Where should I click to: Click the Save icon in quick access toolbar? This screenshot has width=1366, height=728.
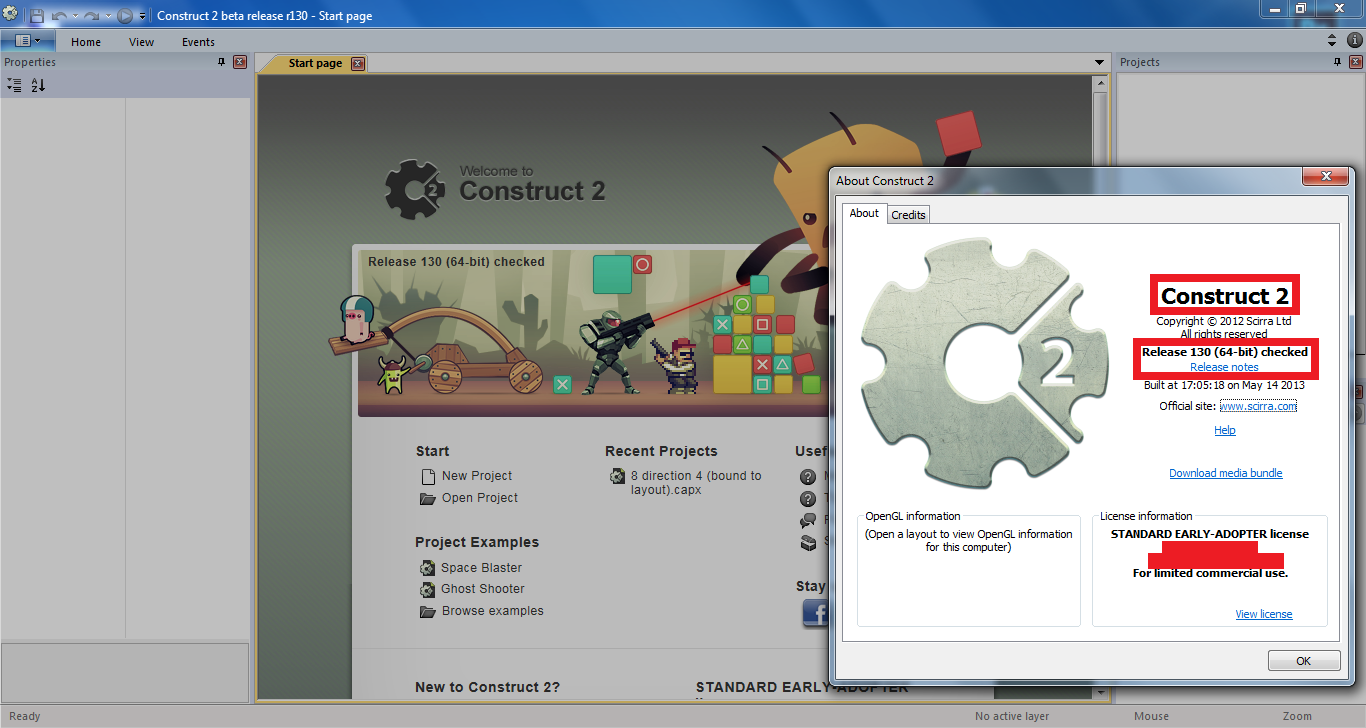click(x=37, y=15)
